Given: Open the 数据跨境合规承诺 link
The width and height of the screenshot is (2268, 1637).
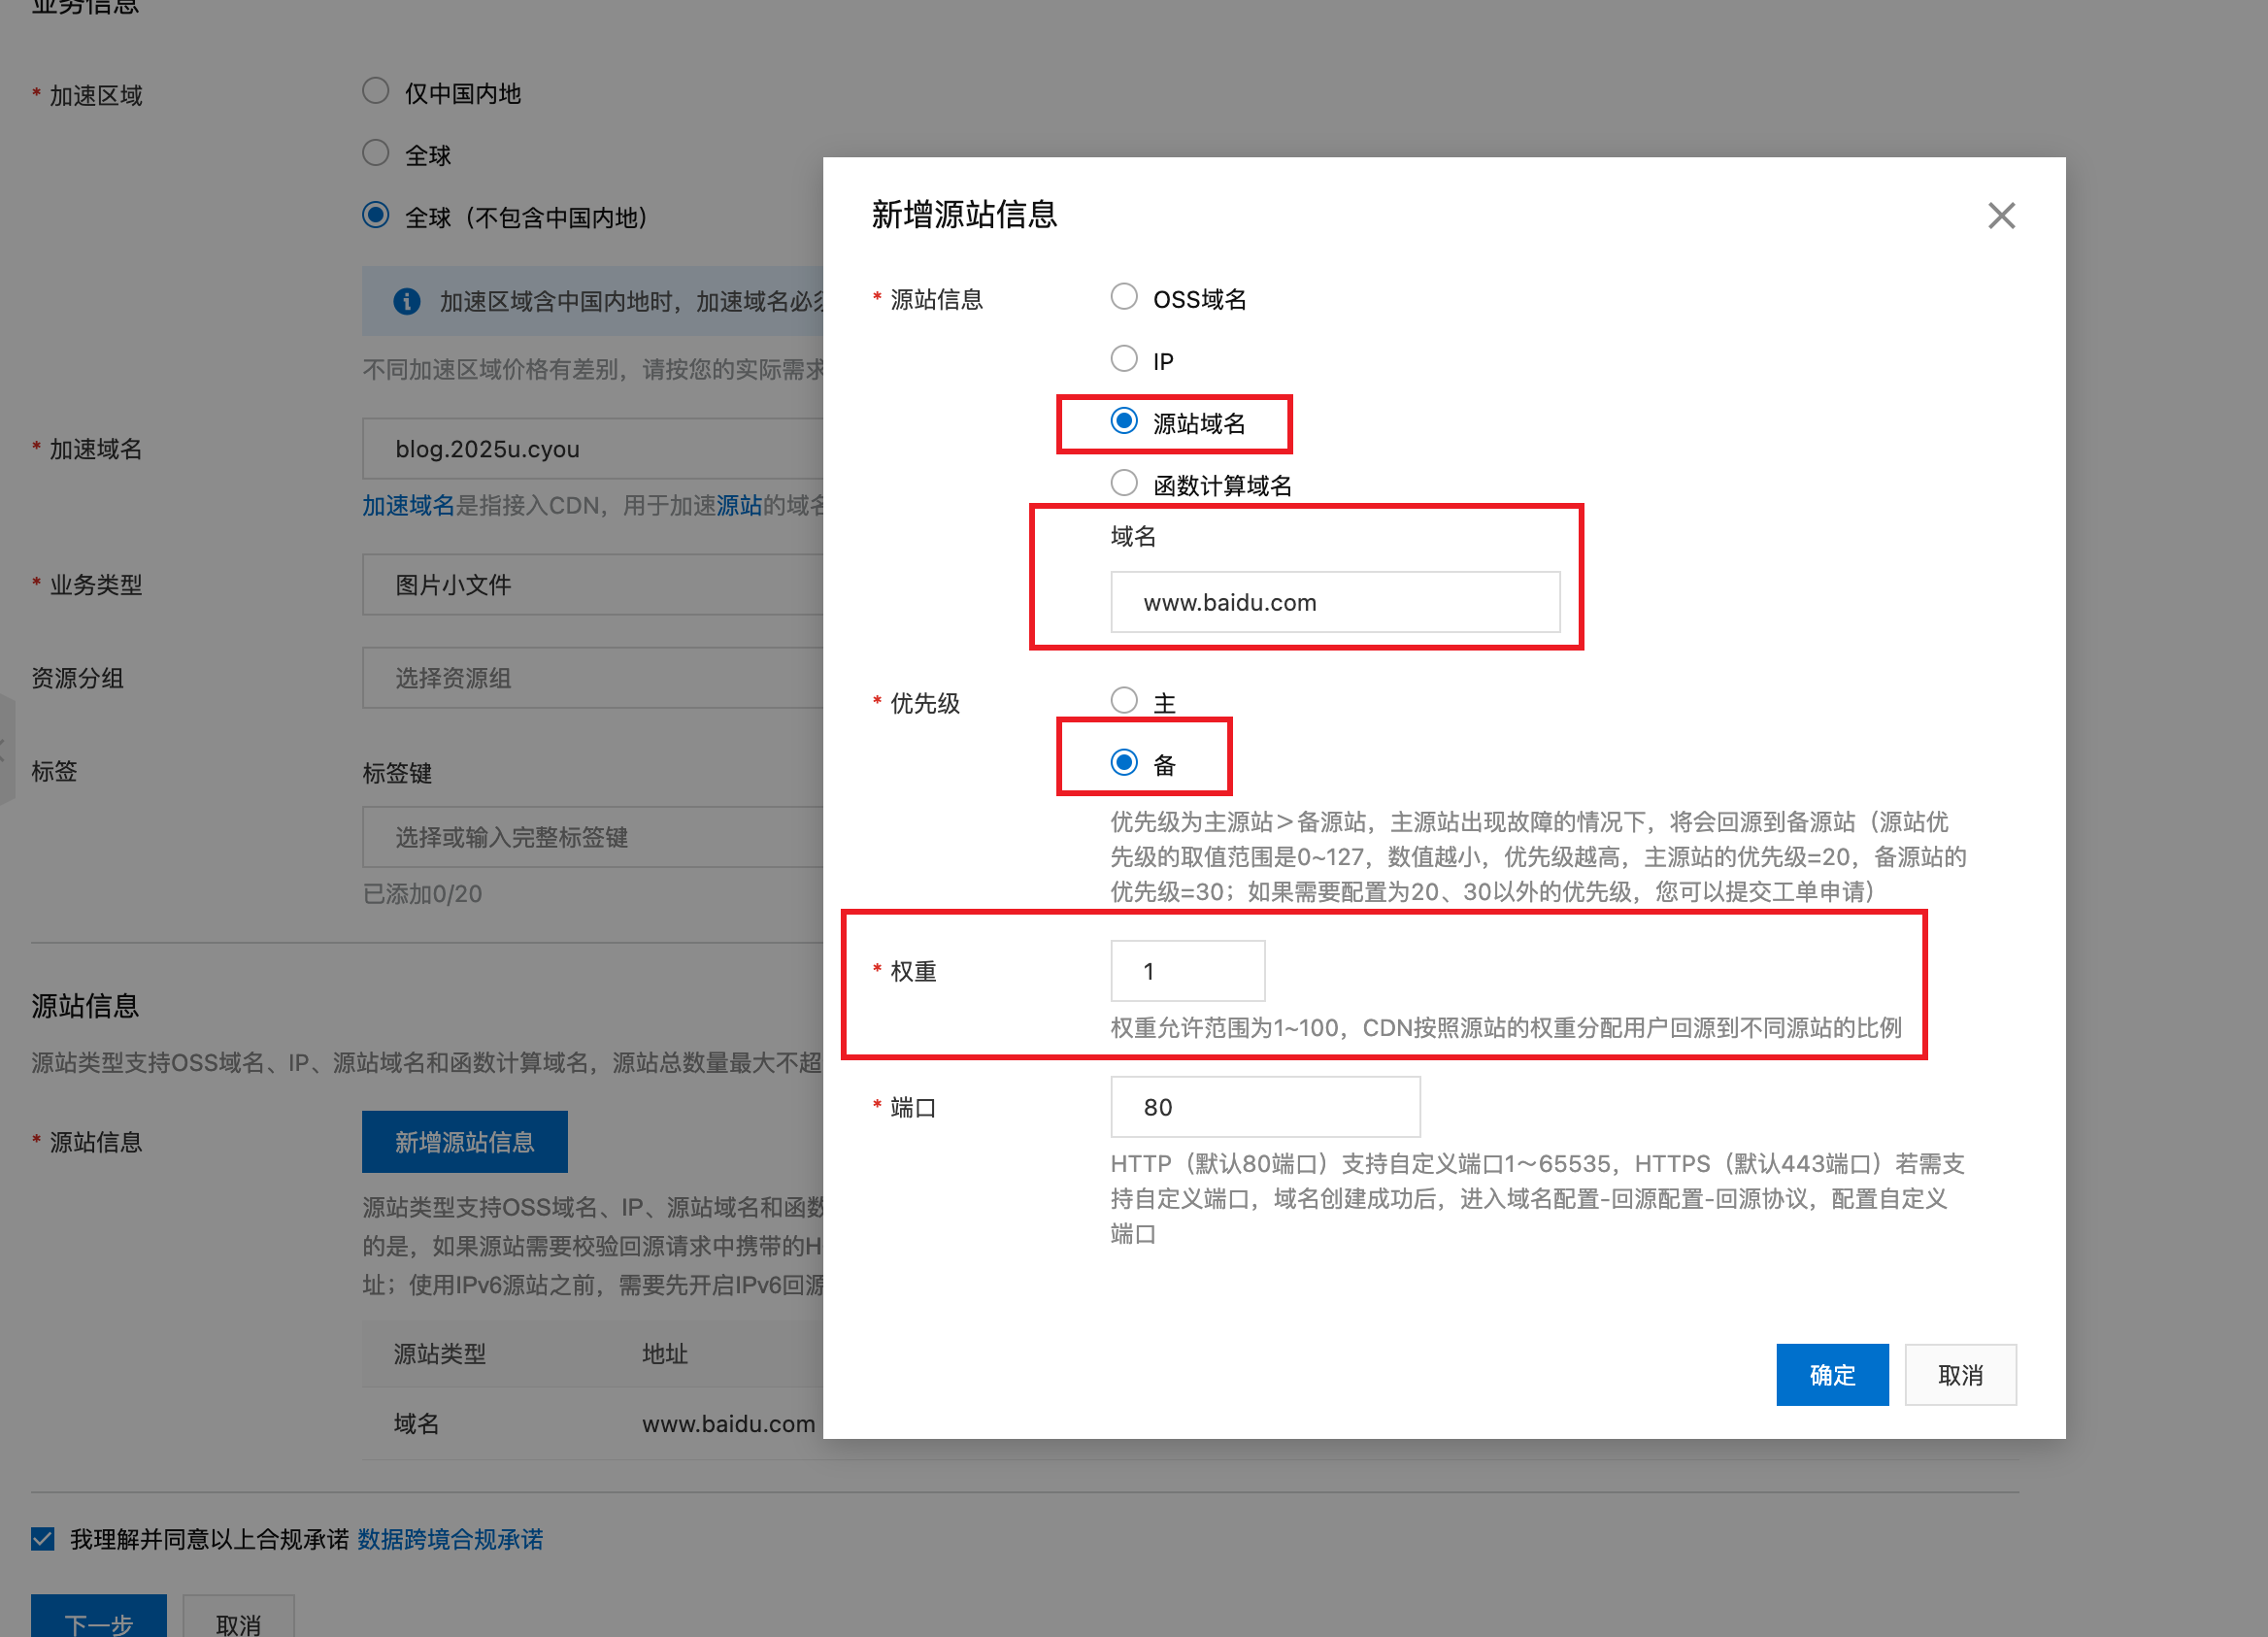Looking at the screenshot, I should pos(450,1538).
